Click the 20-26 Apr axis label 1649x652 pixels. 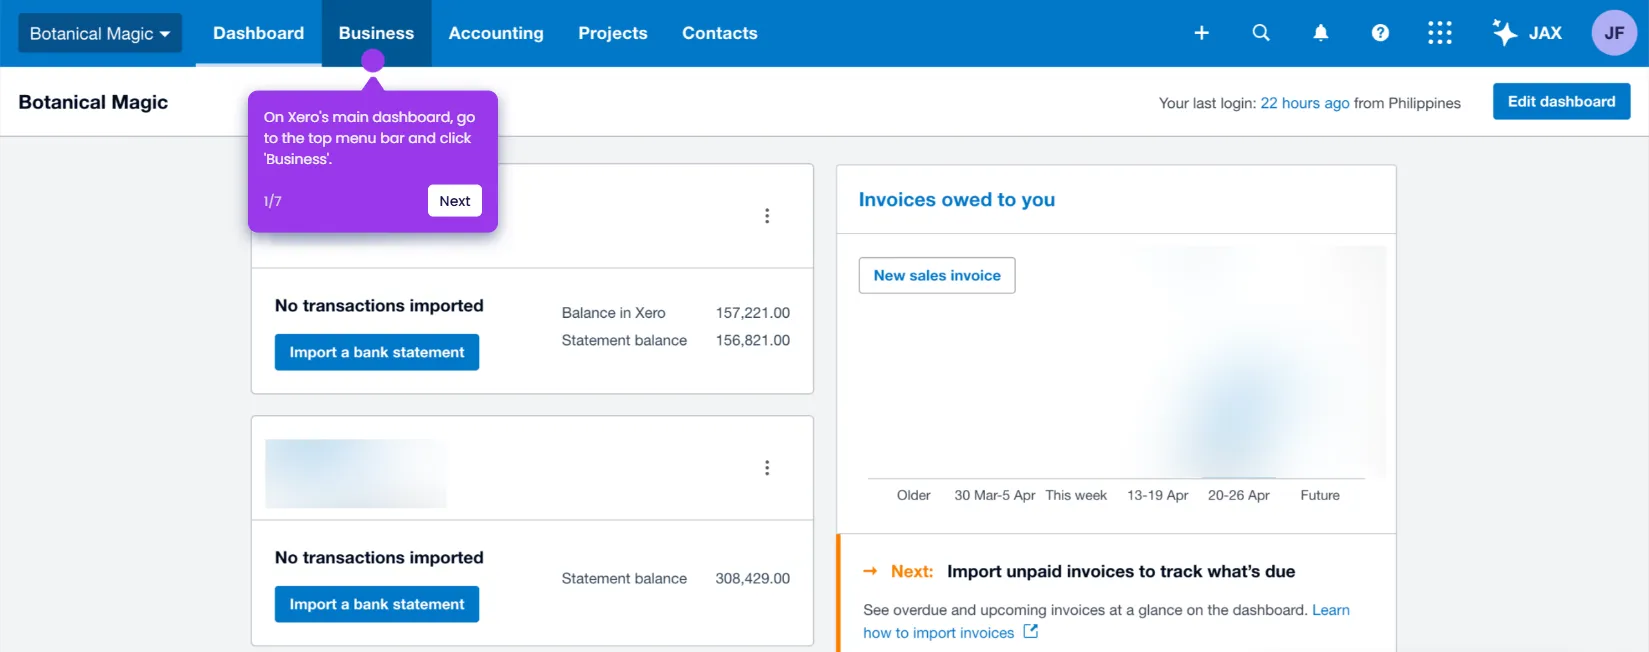coord(1239,495)
